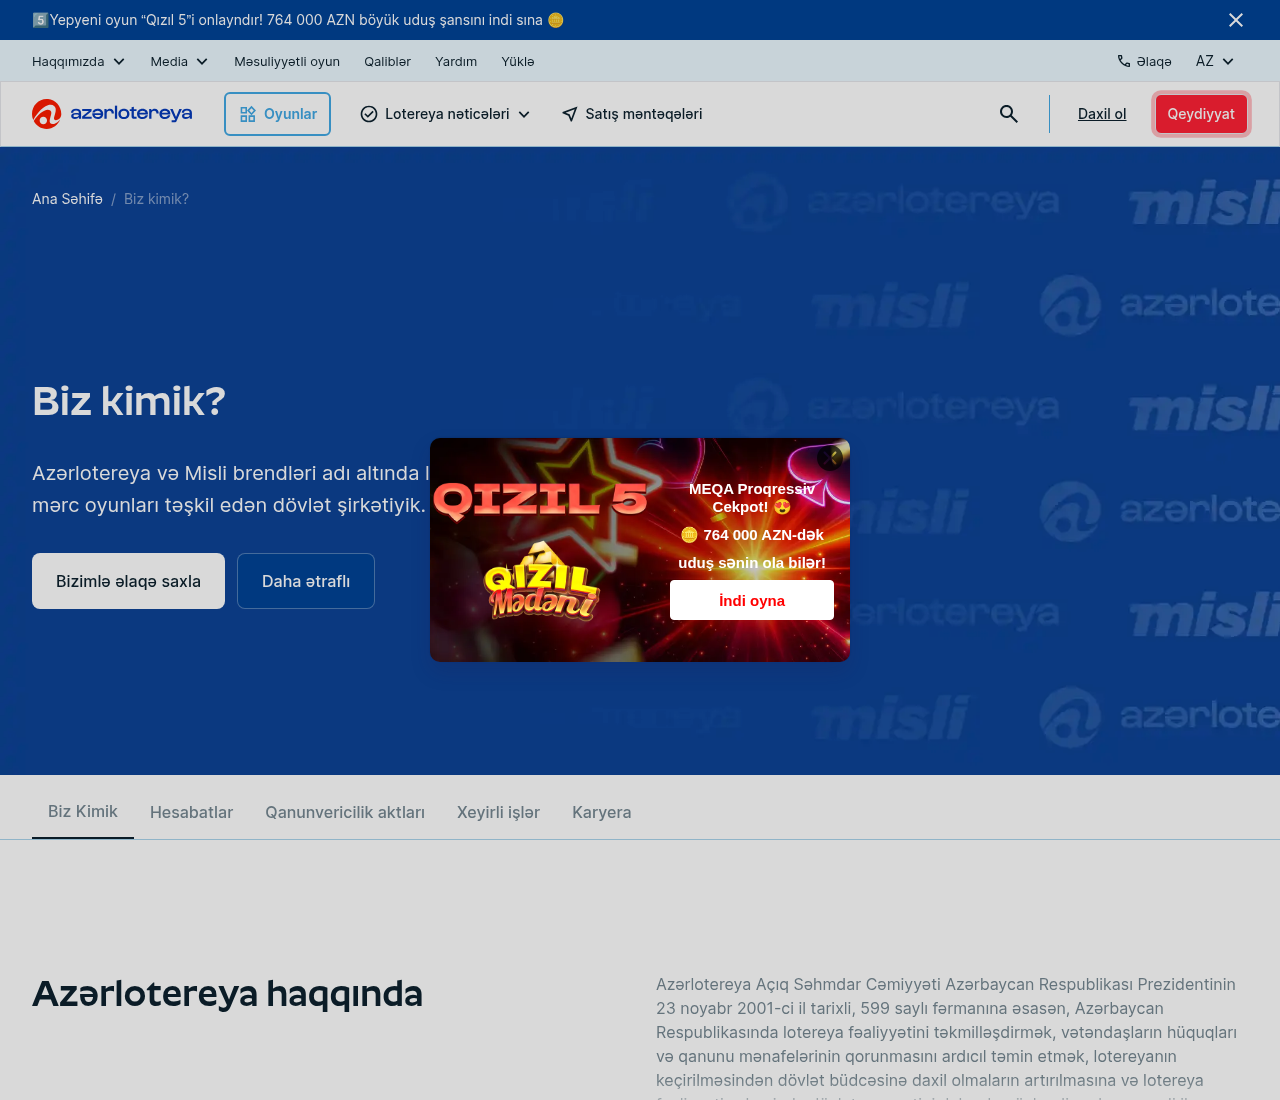The height and width of the screenshot is (1100, 1280).
Task: Click the 'Azərlotereya haqqında' heading
Action: pyautogui.click(x=227, y=994)
